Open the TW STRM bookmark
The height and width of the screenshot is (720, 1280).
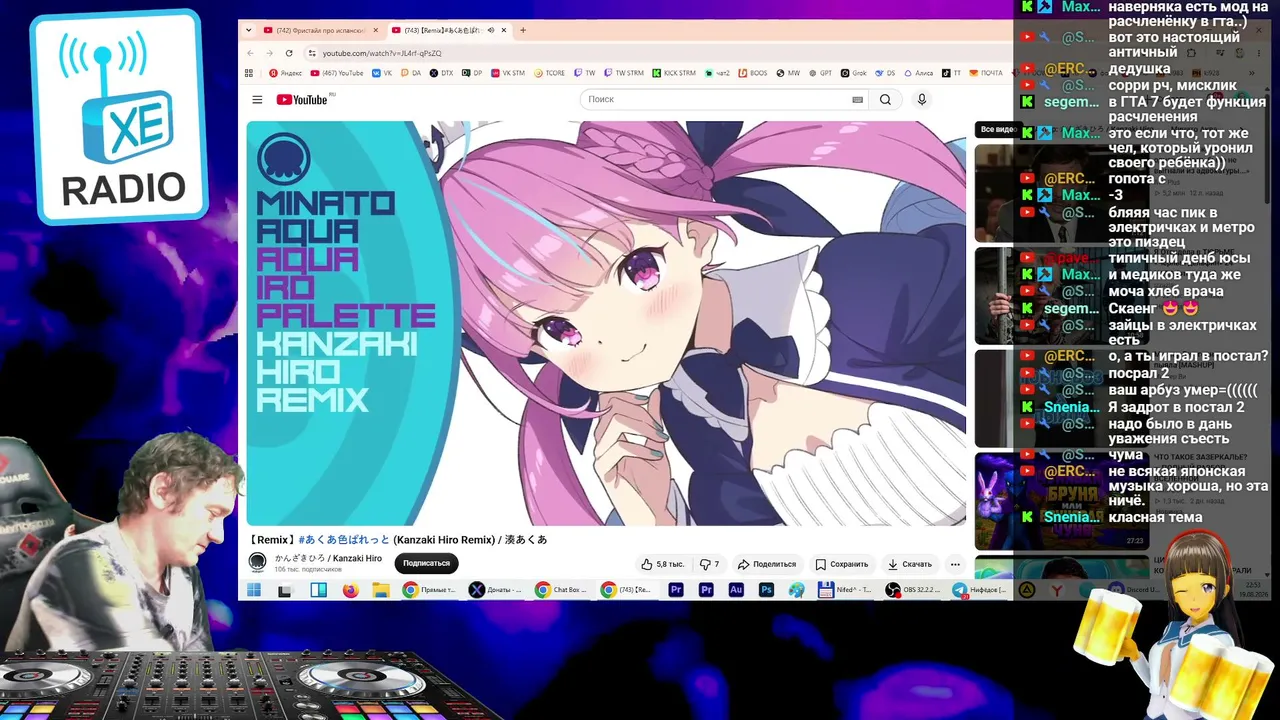(x=624, y=73)
